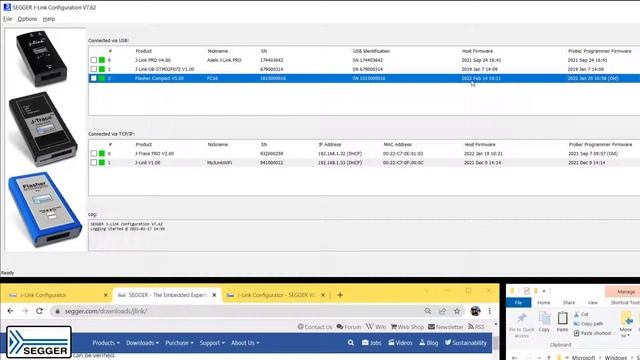Click serial number 174403642 in the SN column
The width and height of the screenshot is (640, 360).
pos(271,60)
